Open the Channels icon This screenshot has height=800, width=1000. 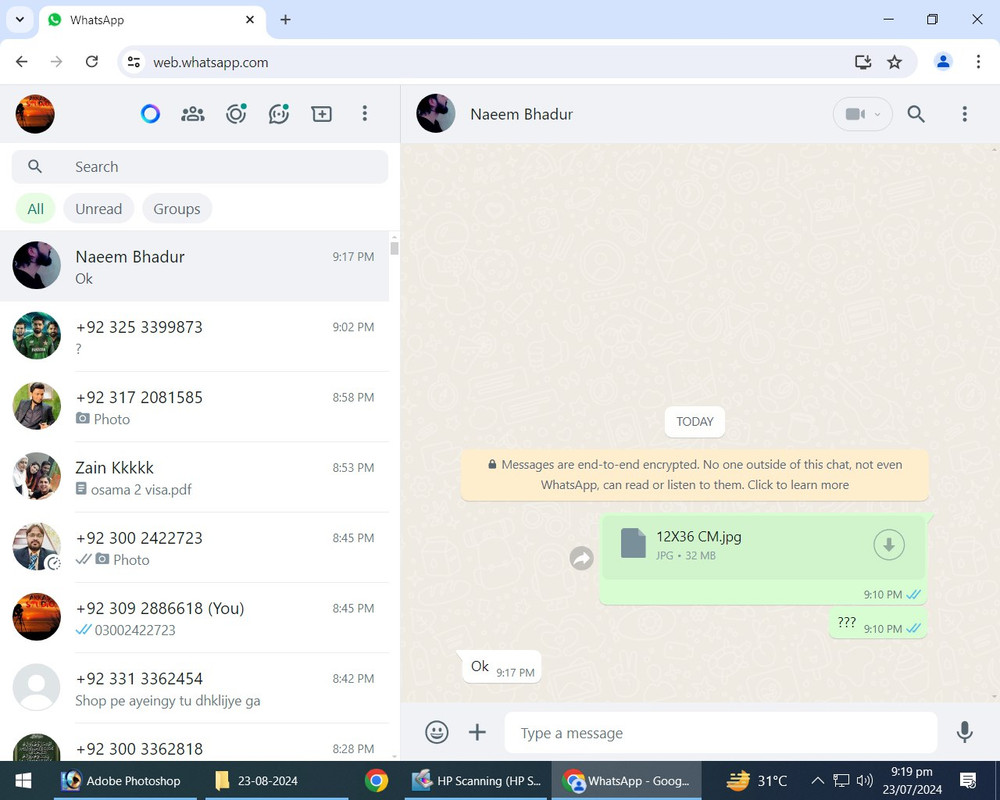pos(279,114)
